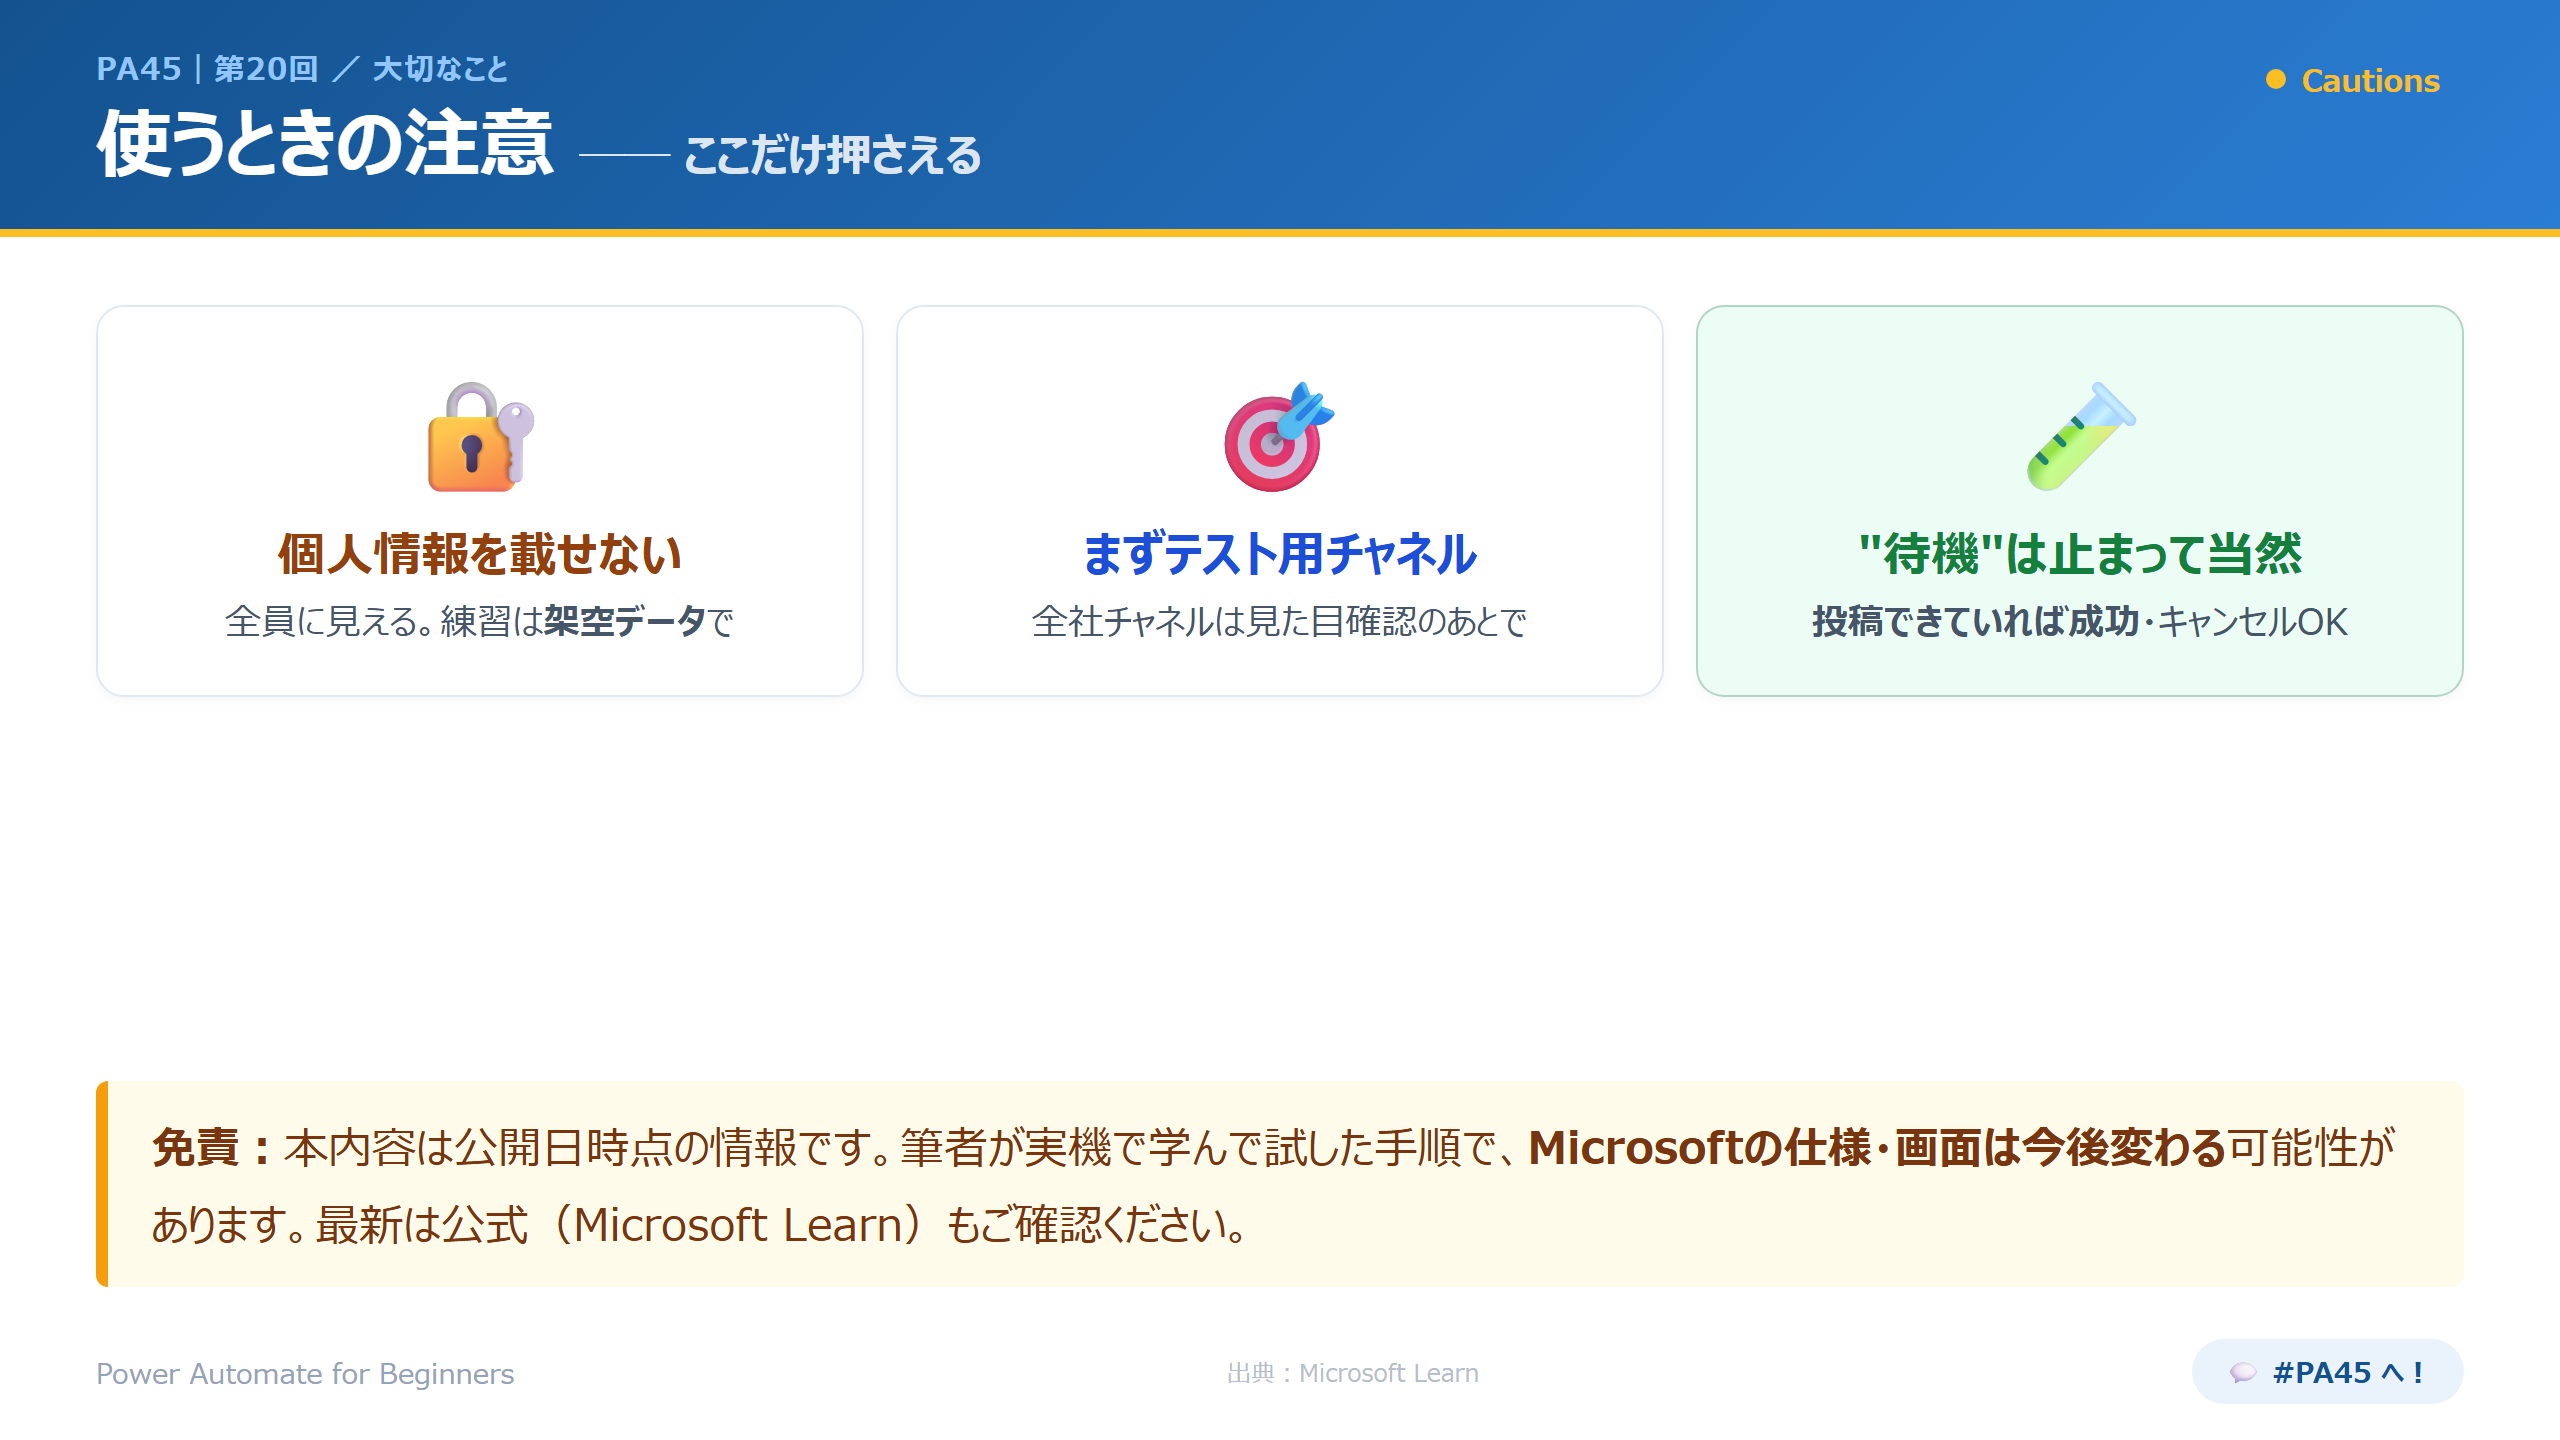Click the text 全員に見える。練習は架空データで
2560x1440 pixels.
tap(480, 622)
